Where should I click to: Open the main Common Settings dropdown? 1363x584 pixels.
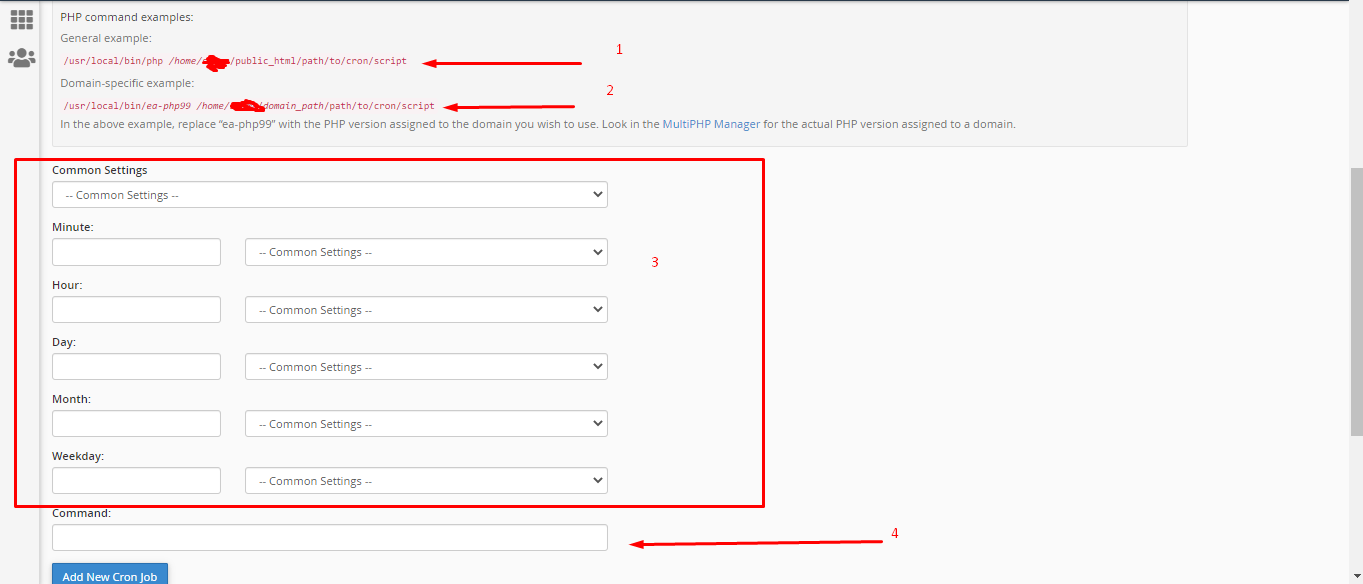point(330,194)
